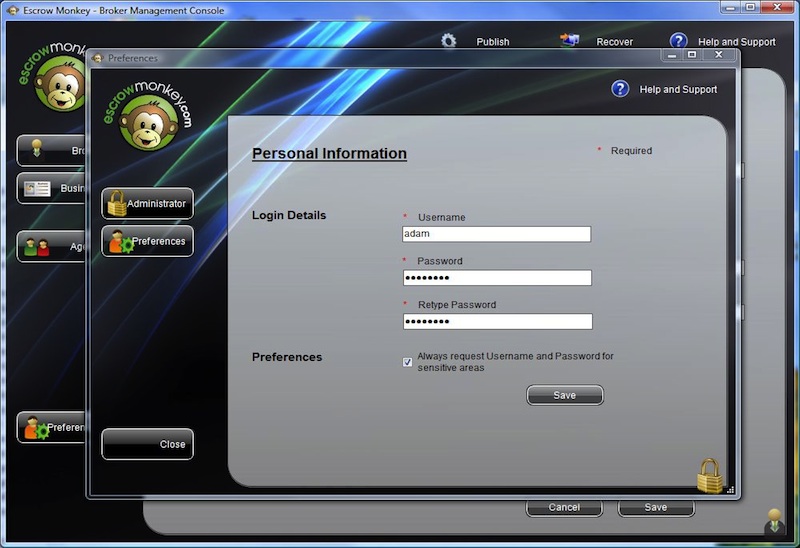The width and height of the screenshot is (800, 548).
Task: Click Publish in the main toolbar
Action: [492, 42]
